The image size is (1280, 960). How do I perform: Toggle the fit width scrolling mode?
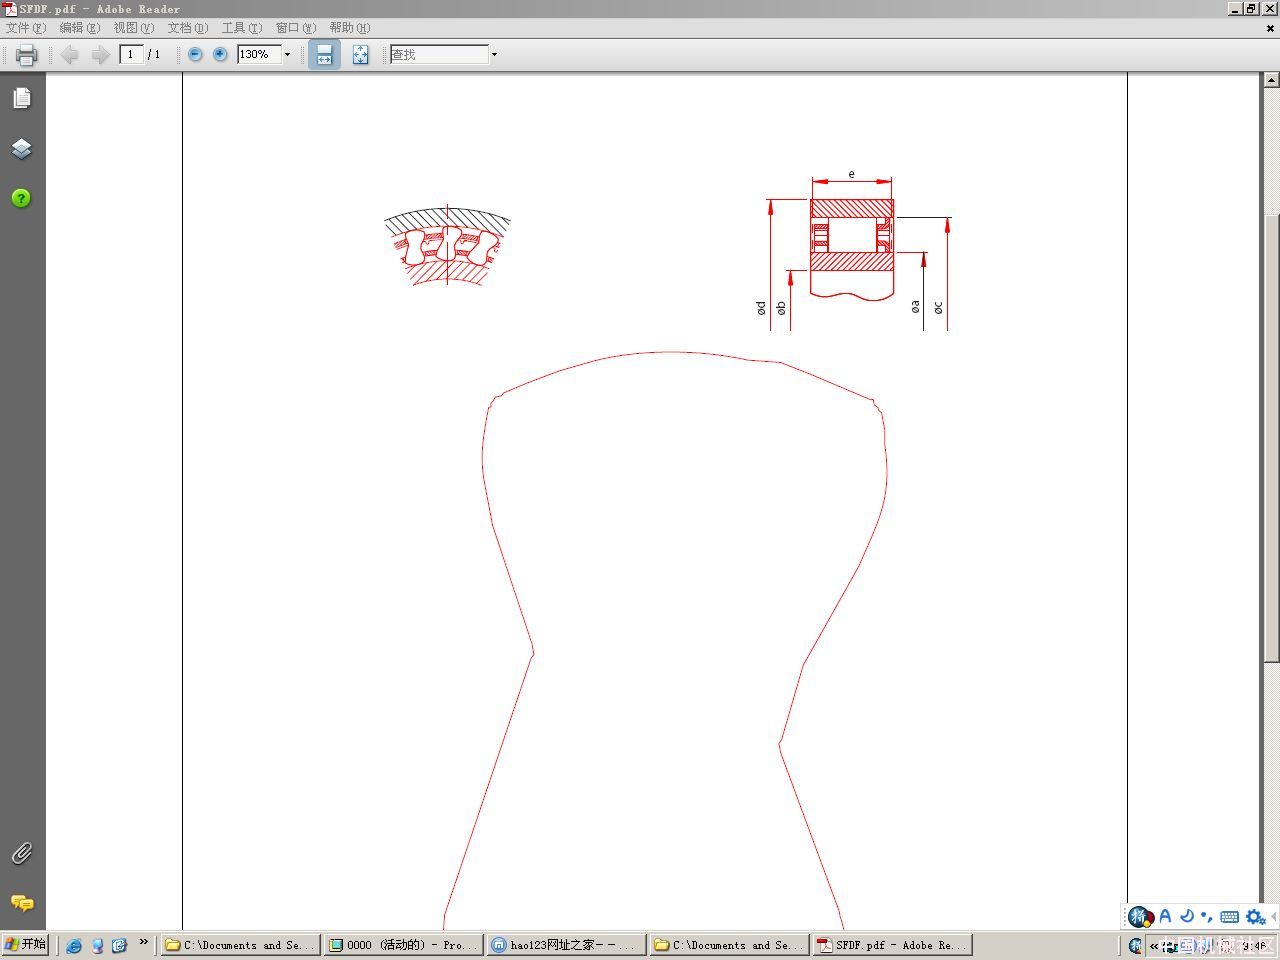(324, 55)
